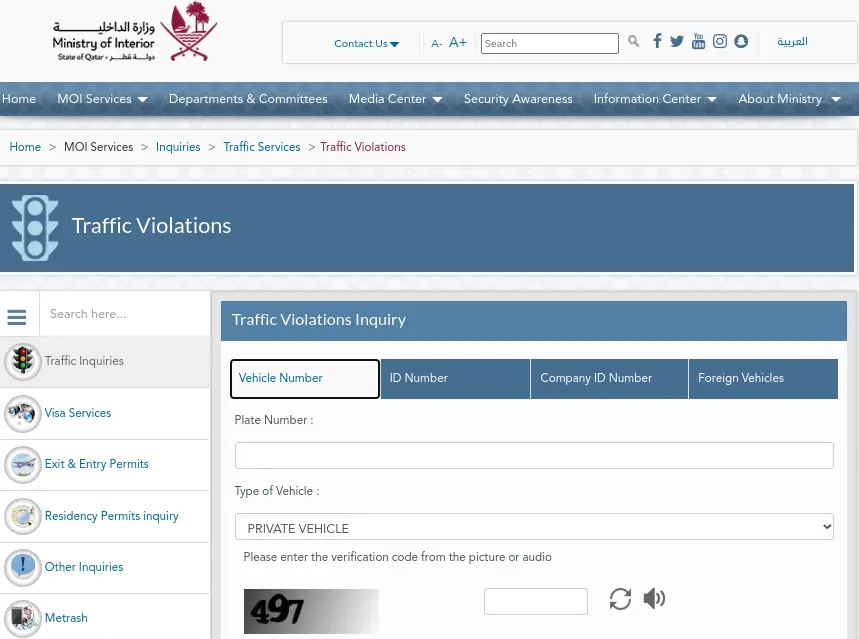Refresh the captcha verification image
The width and height of the screenshot is (859, 639).
coord(620,598)
